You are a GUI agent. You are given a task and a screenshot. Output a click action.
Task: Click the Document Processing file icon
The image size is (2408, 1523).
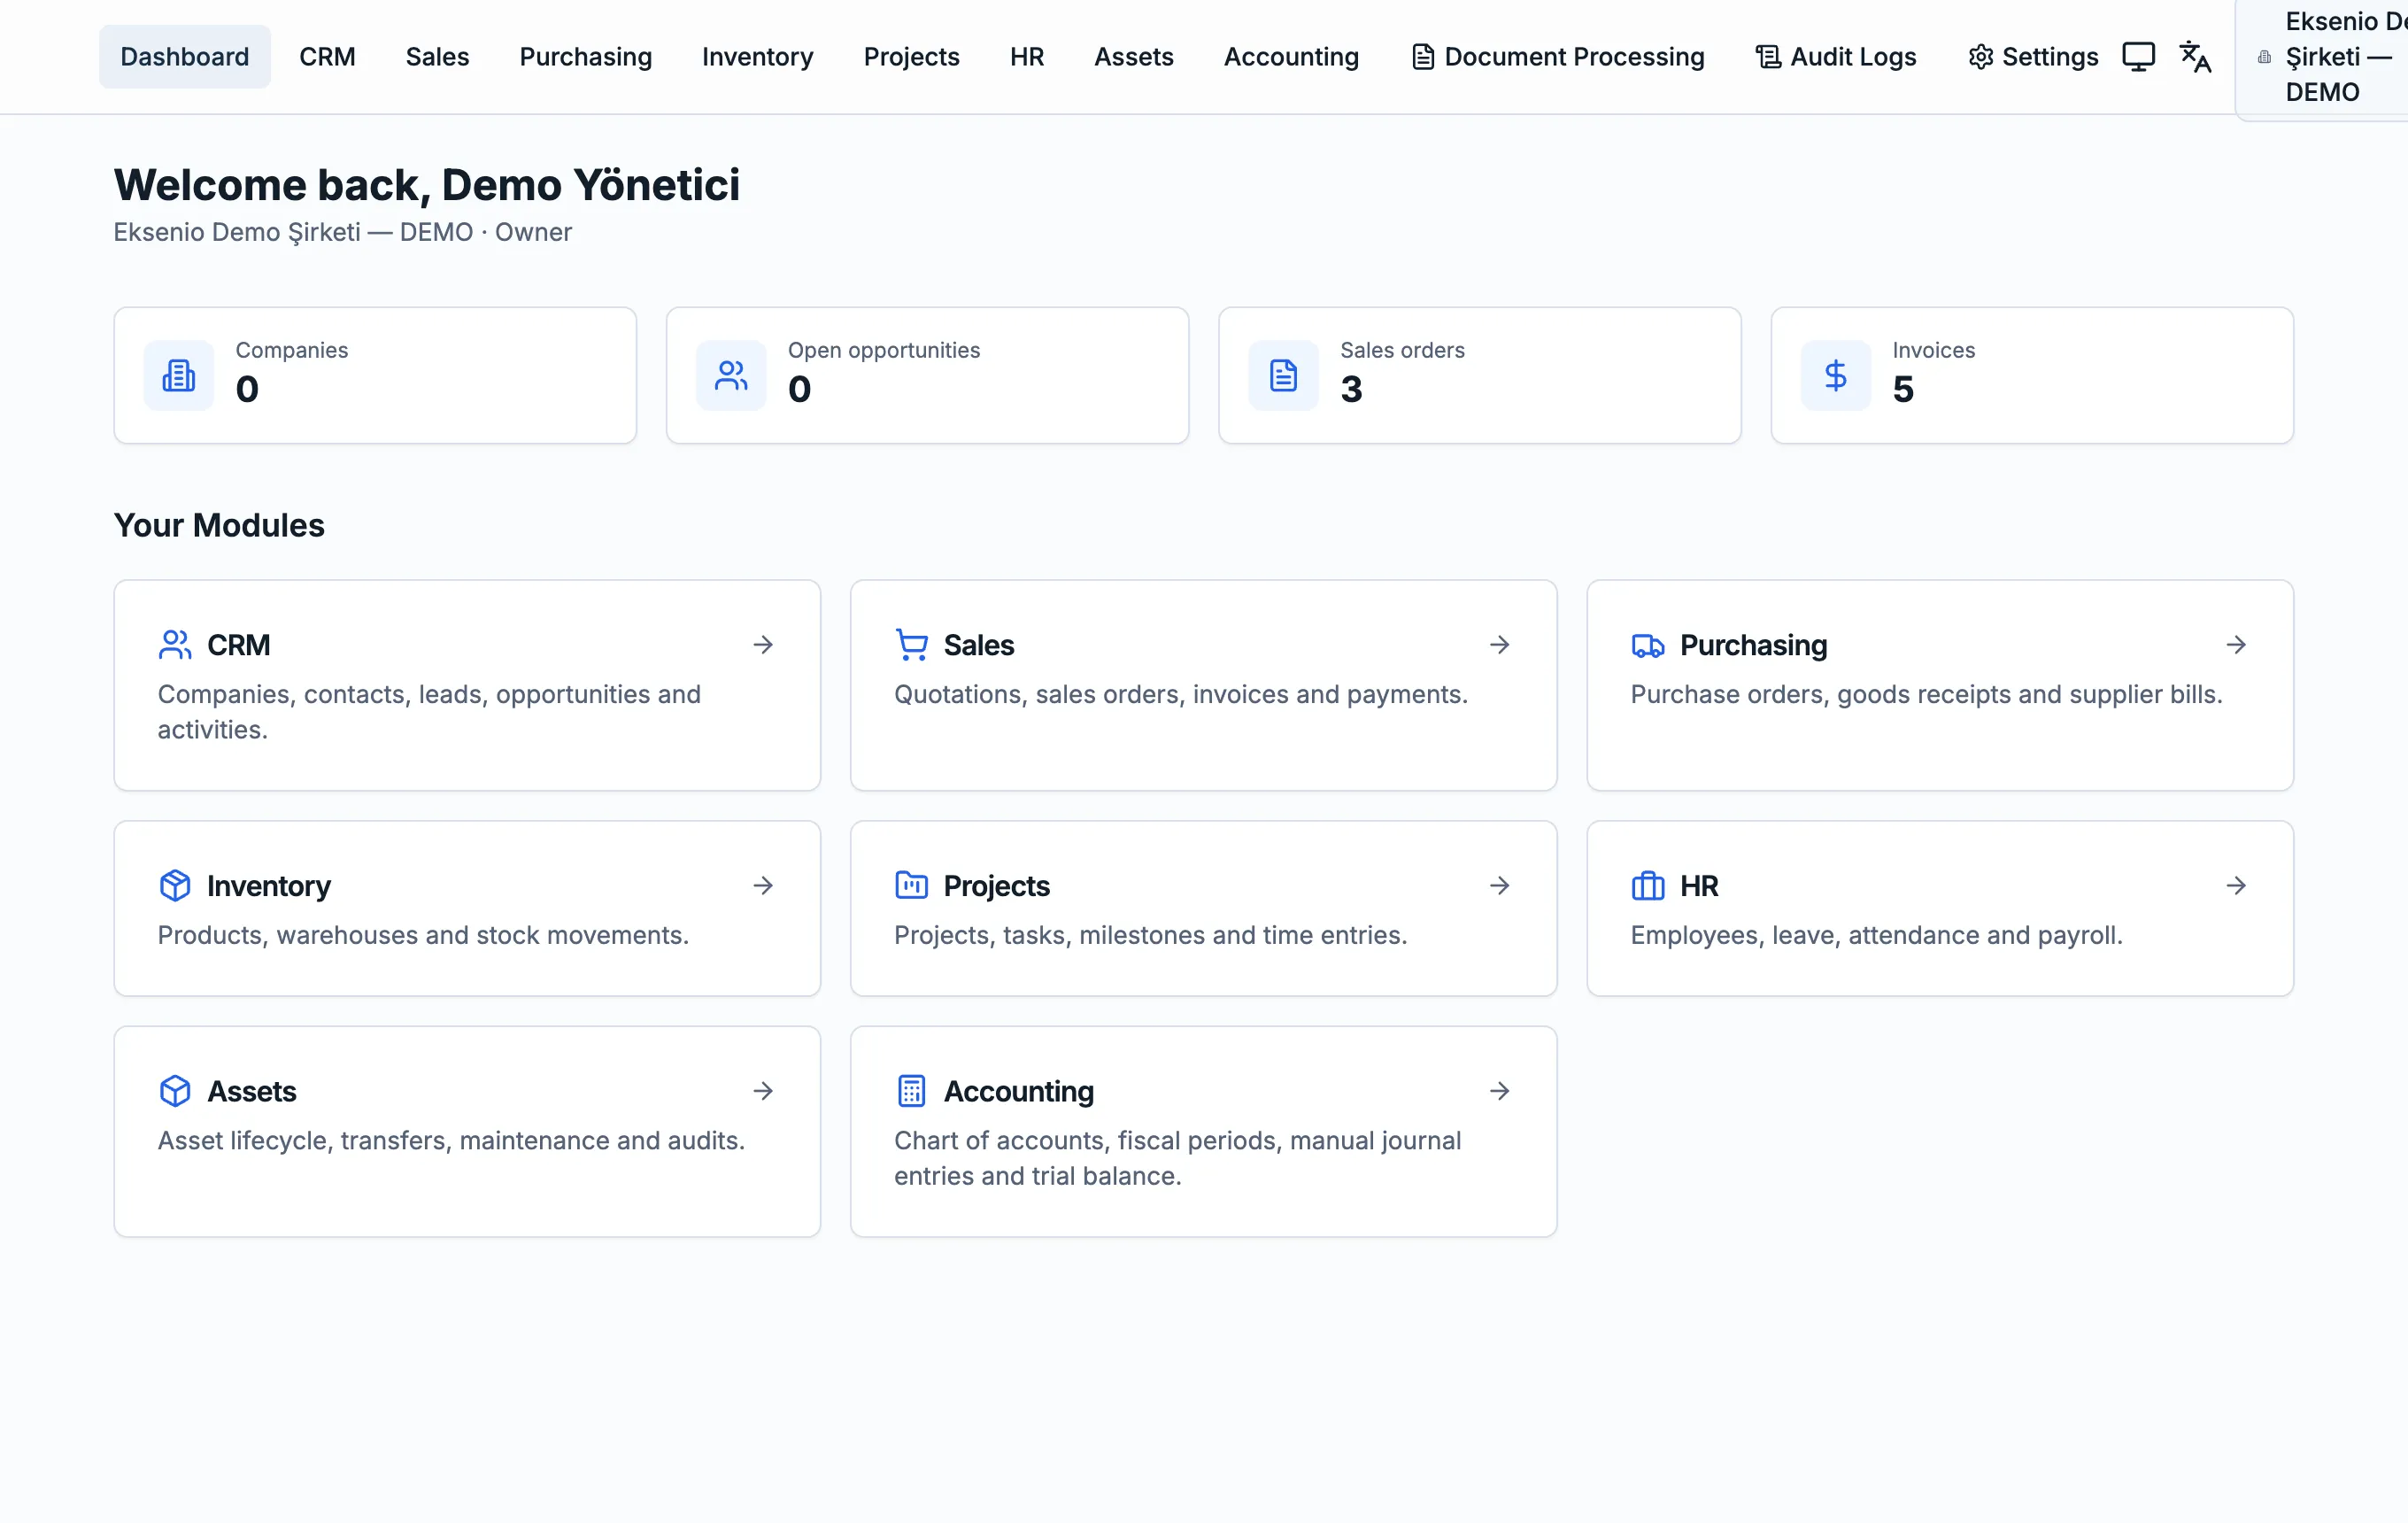click(1422, 57)
